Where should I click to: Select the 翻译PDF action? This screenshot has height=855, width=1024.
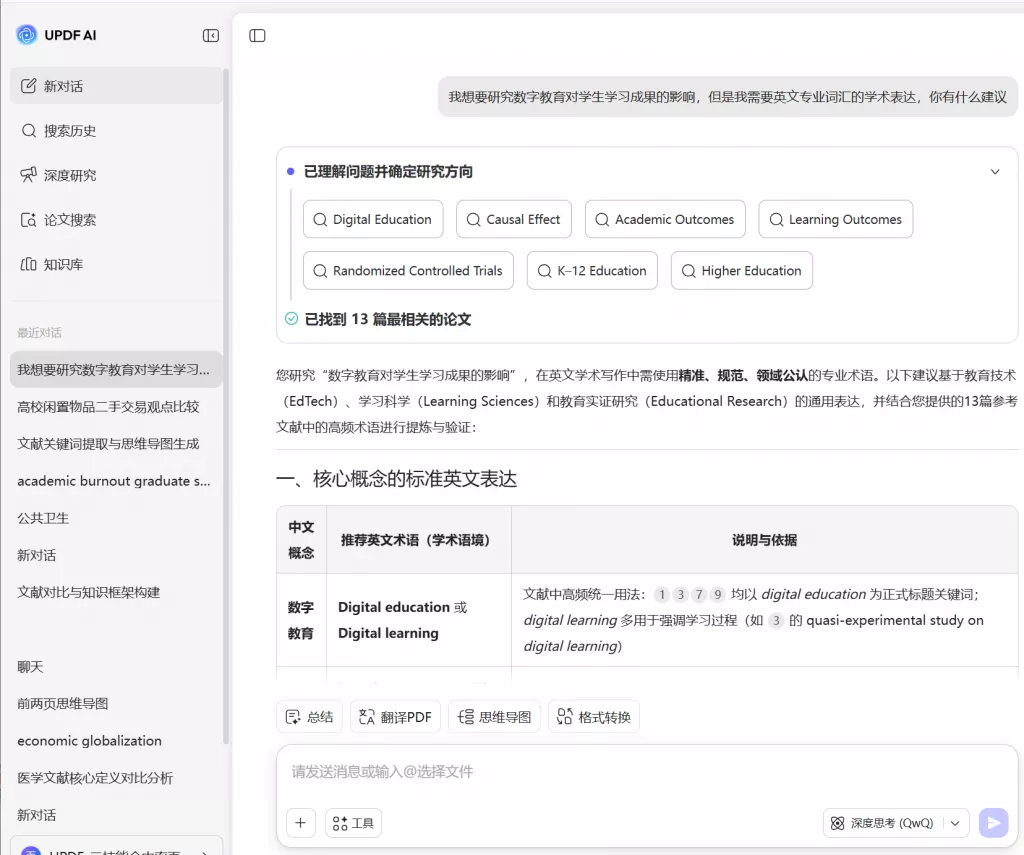click(395, 716)
